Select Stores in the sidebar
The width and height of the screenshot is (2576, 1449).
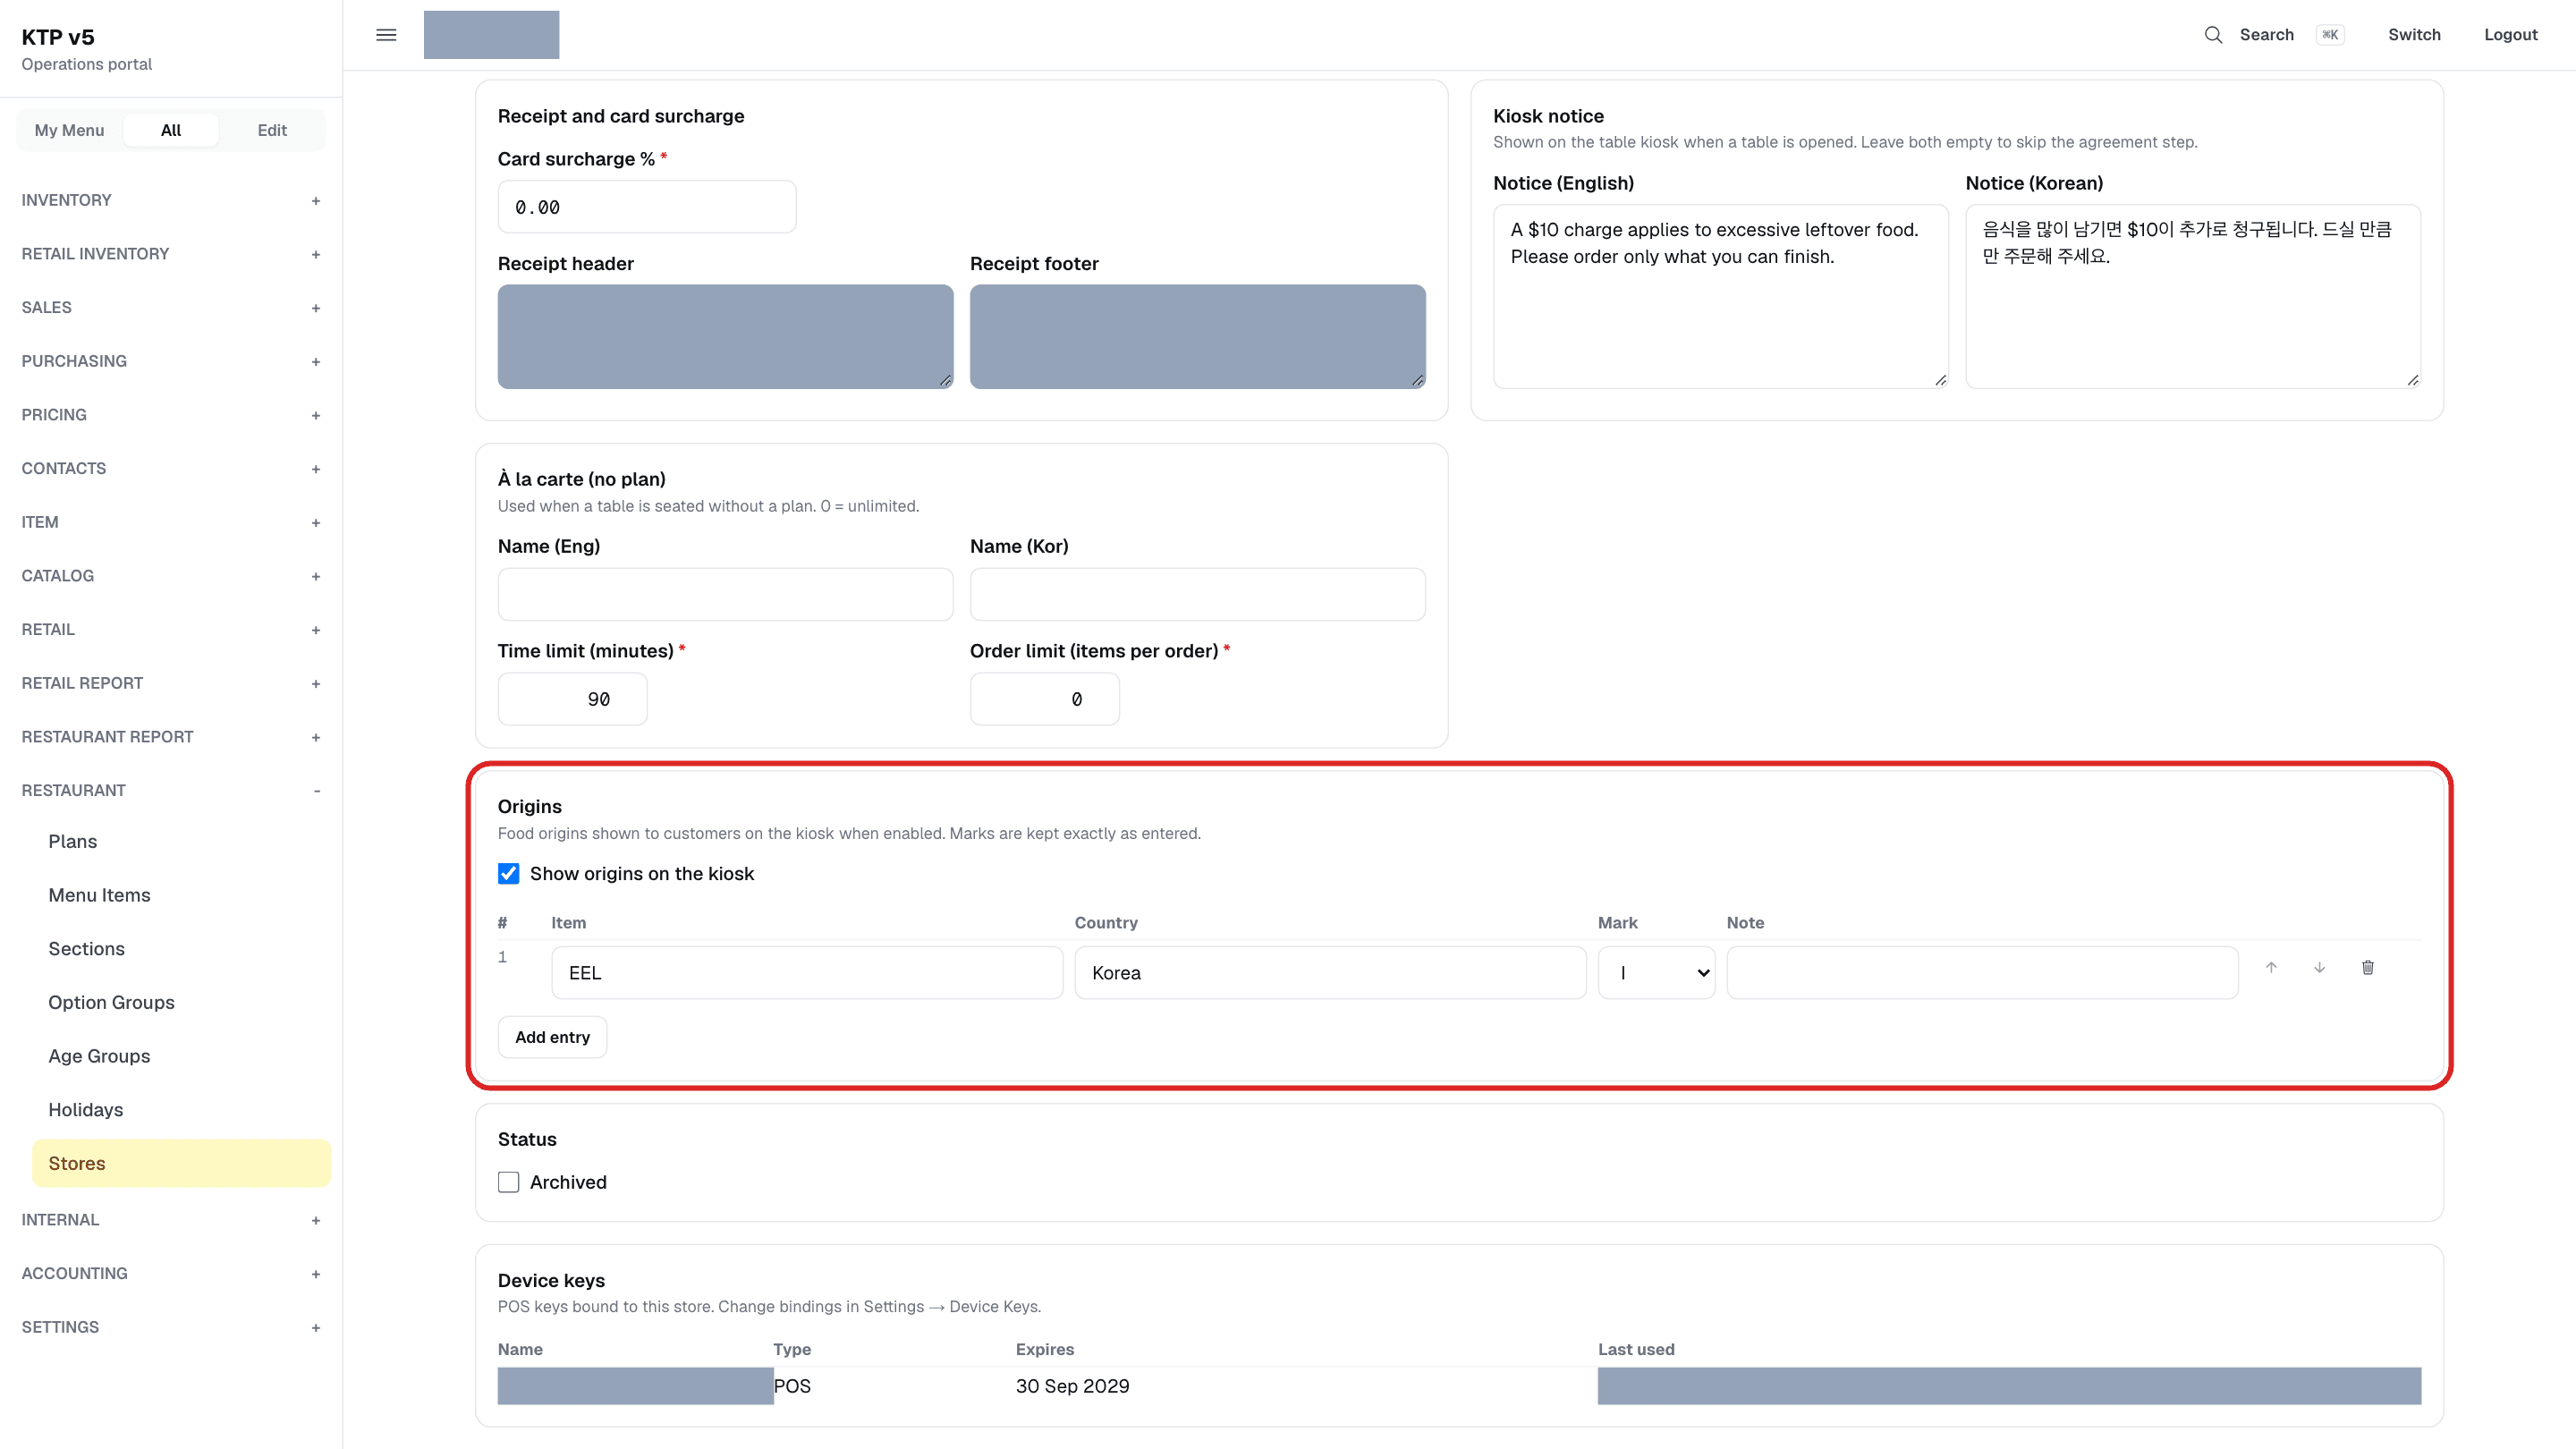click(x=181, y=1163)
